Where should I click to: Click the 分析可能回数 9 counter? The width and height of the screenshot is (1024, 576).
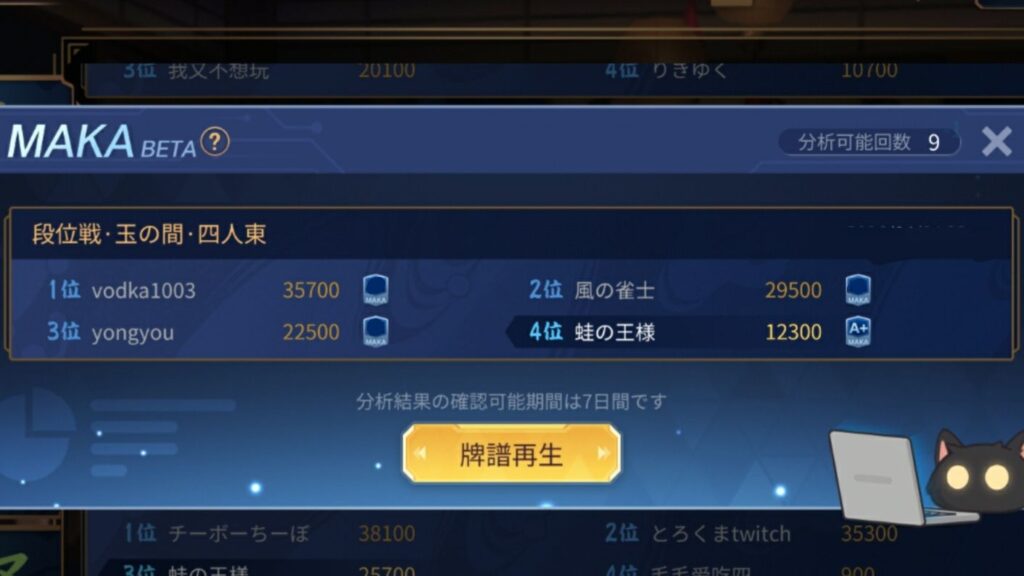coord(869,142)
